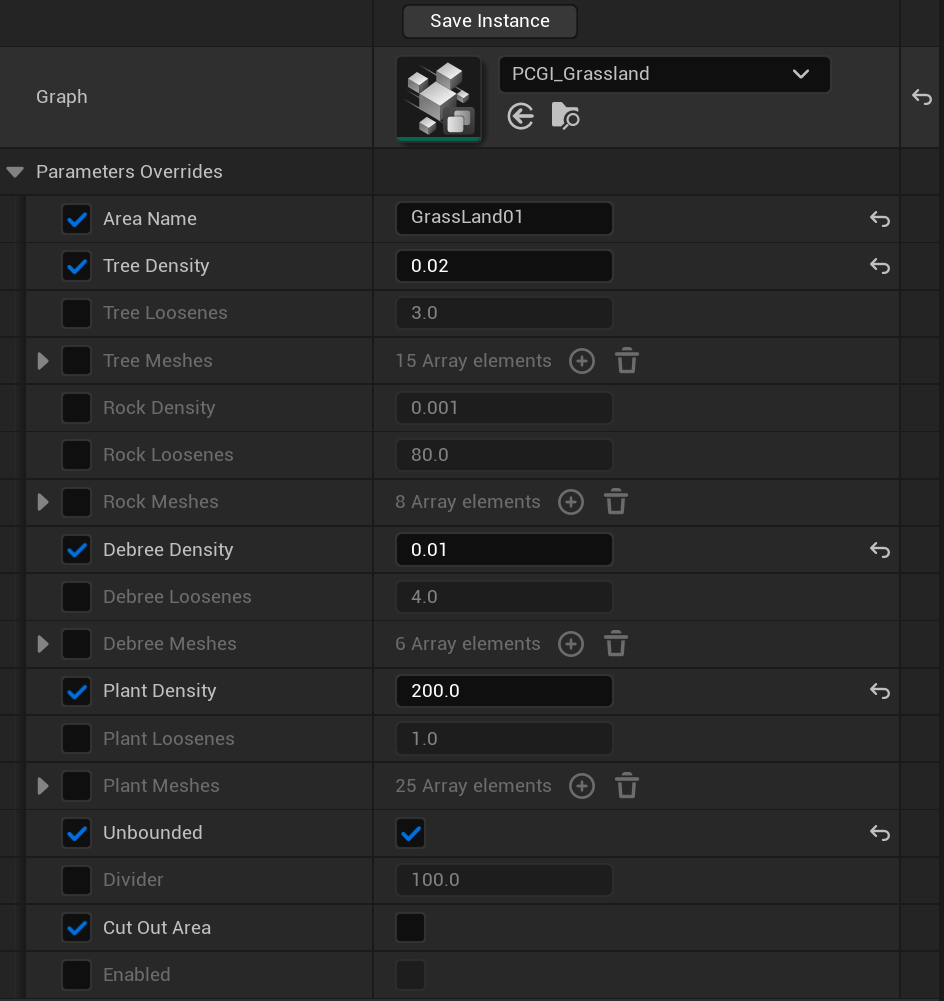Enable the Divider override checkbox

coord(77,880)
